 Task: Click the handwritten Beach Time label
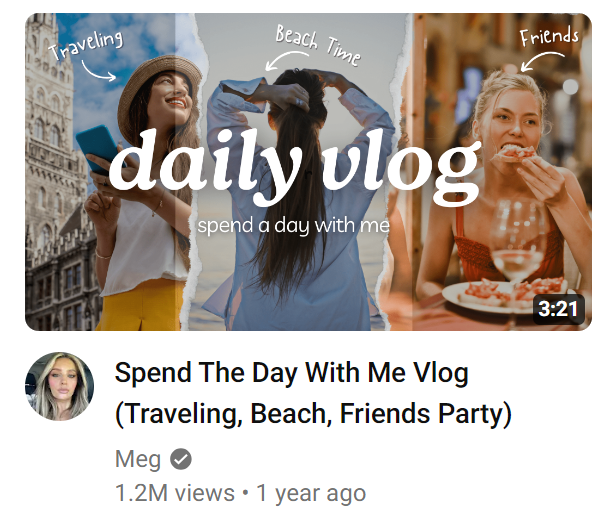tap(318, 44)
